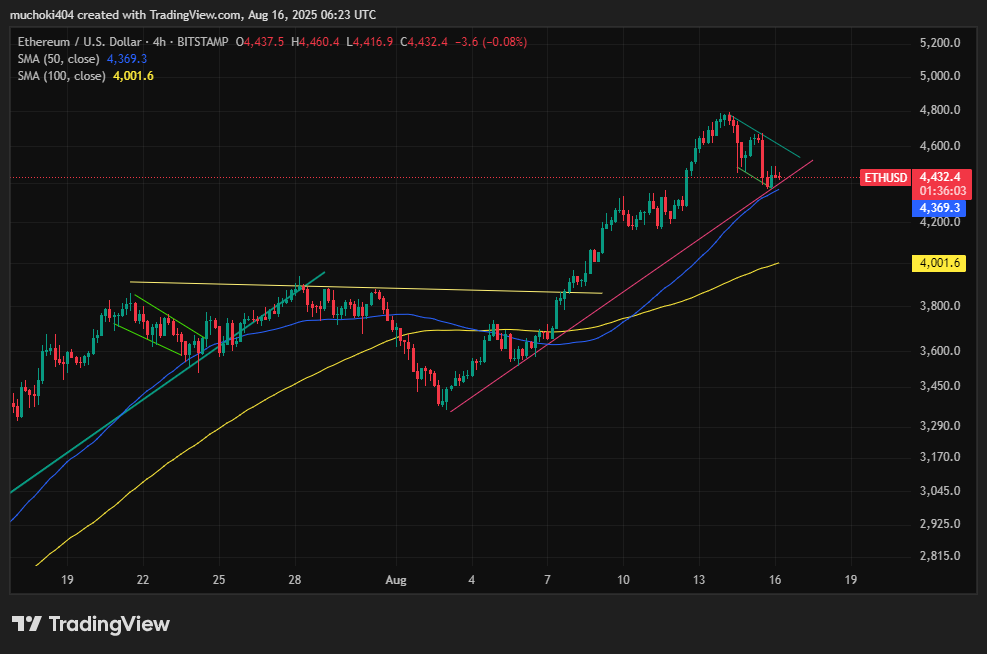Click the red 4,432.4 current price label
This screenshot has height=654, width=987.
click(939, 177)
